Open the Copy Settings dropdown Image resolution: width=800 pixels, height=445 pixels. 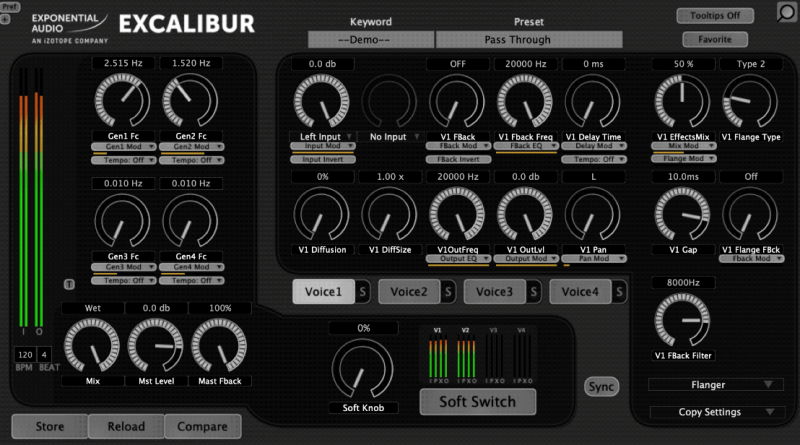click(x=714, y=412)
